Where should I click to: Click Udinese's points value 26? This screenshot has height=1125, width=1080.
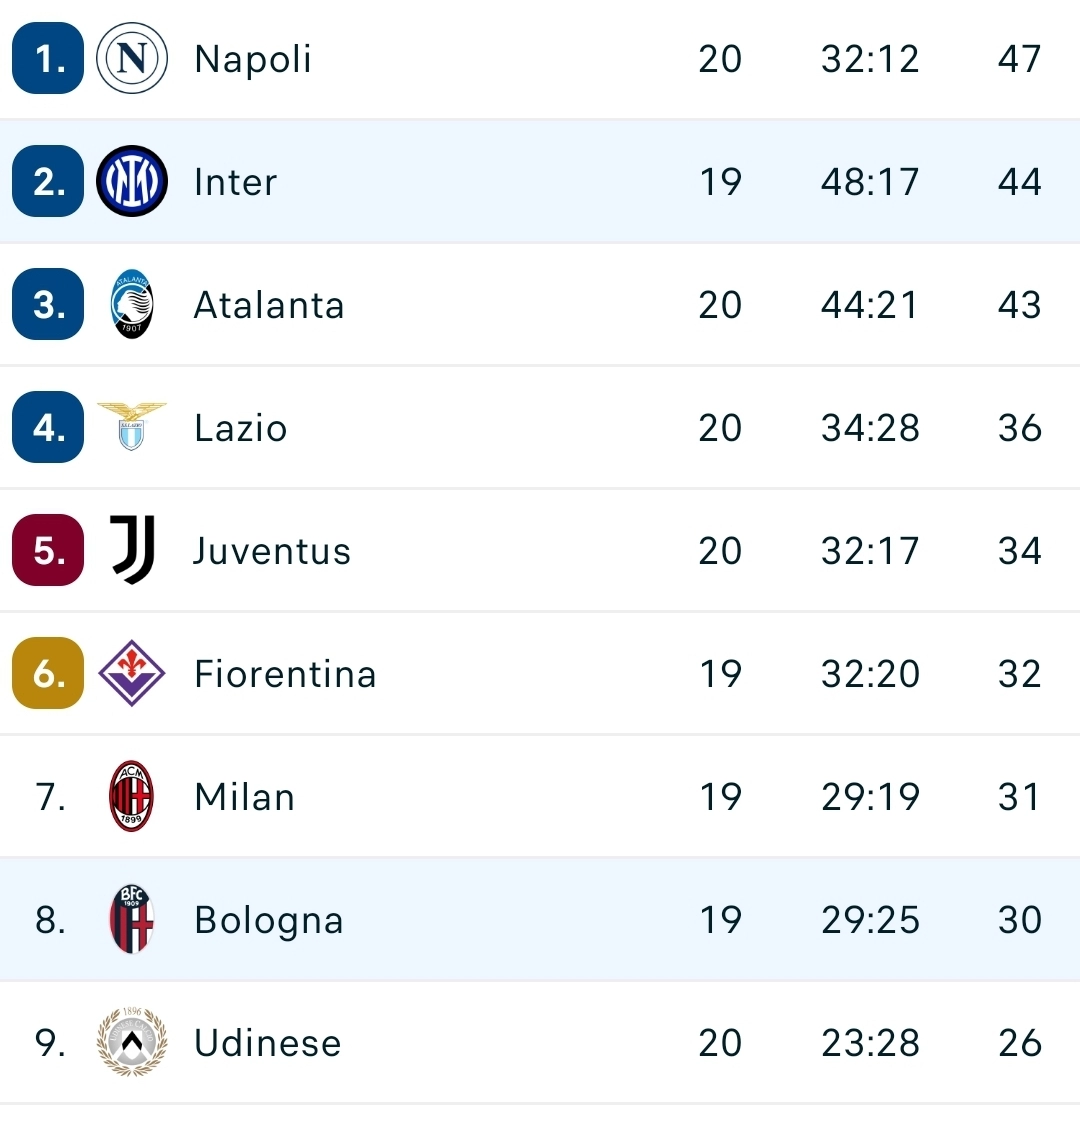[x=1019, y=1043]
